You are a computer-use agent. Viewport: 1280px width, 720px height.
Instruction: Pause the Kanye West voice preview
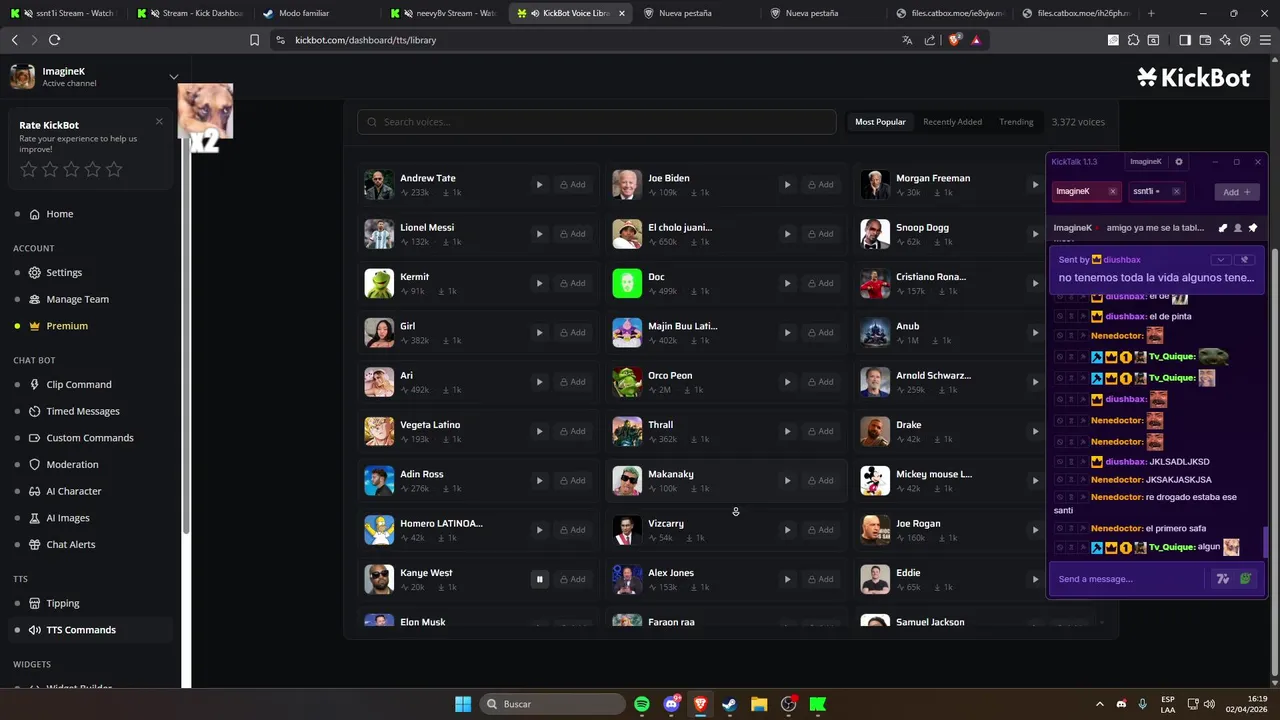point(539,579)
